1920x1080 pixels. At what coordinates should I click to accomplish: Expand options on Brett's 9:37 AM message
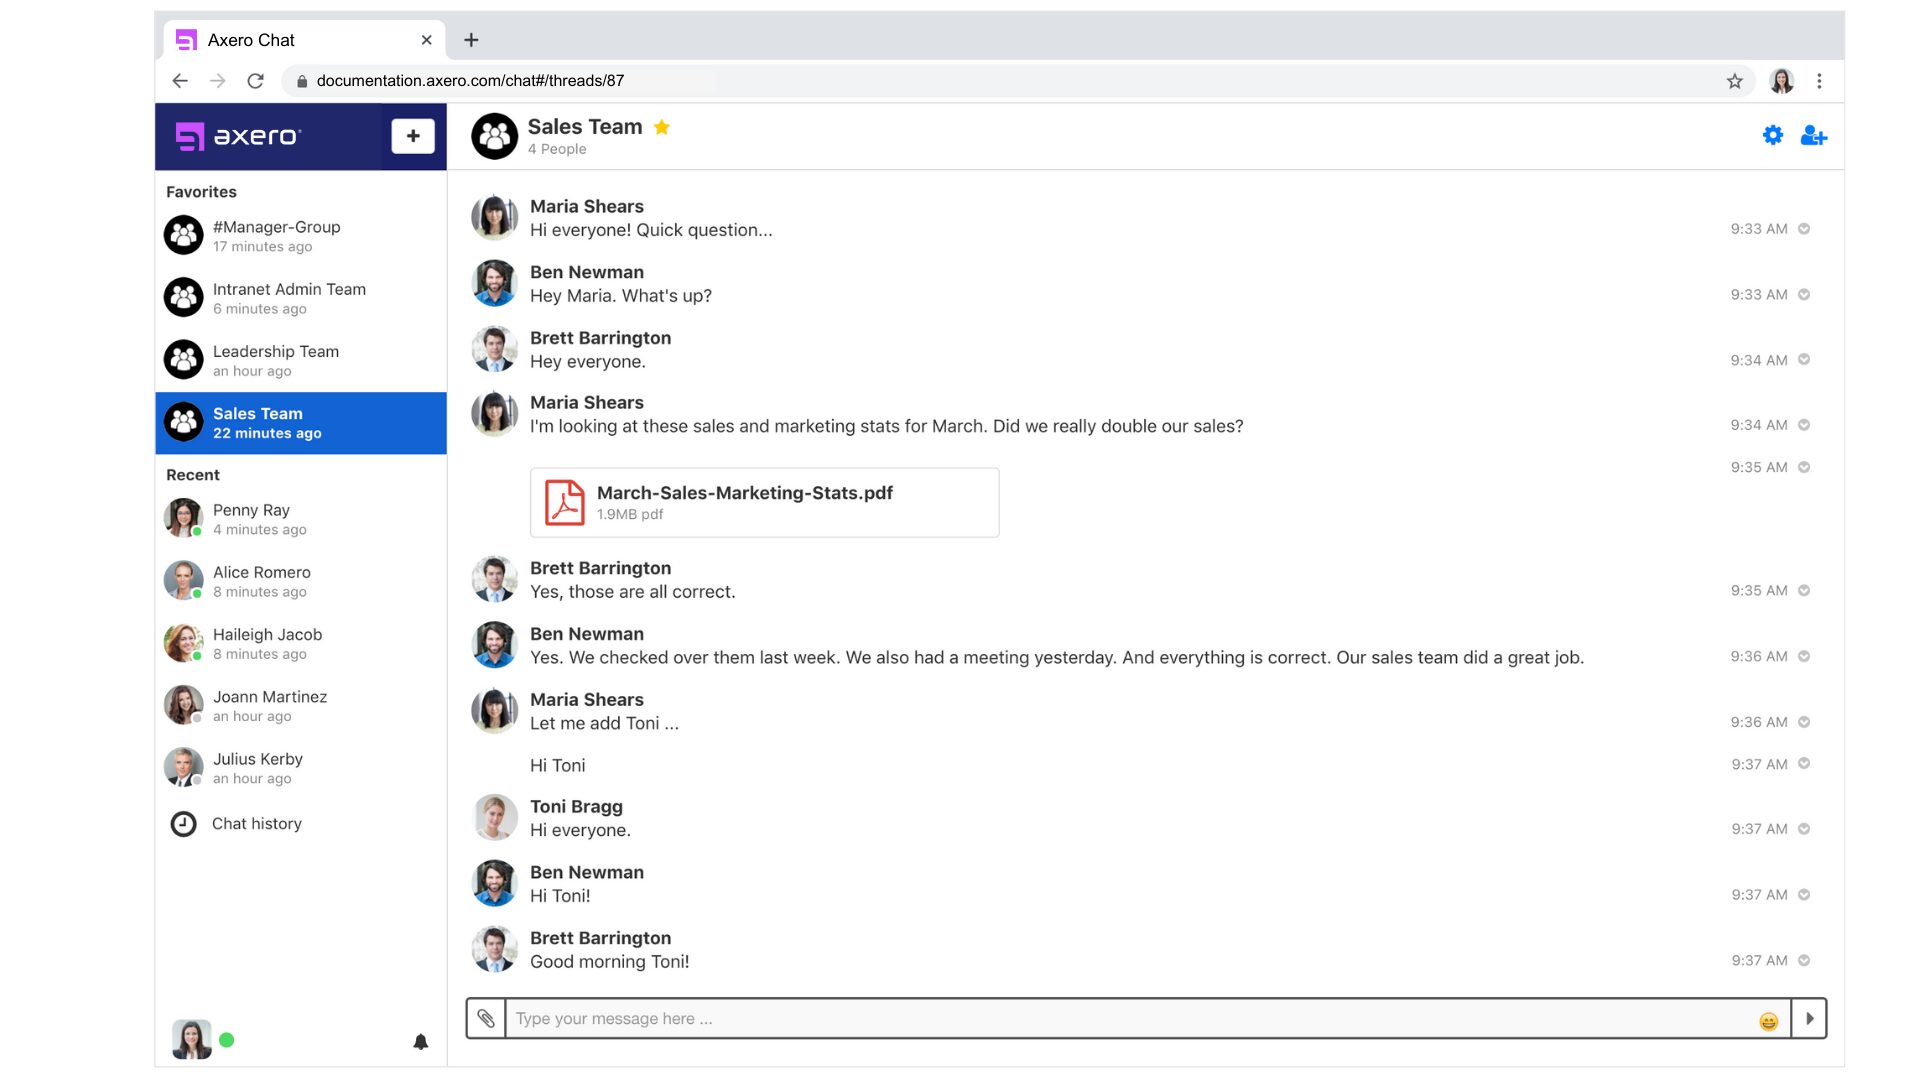pyautogui.click(x=1804, y=960)
